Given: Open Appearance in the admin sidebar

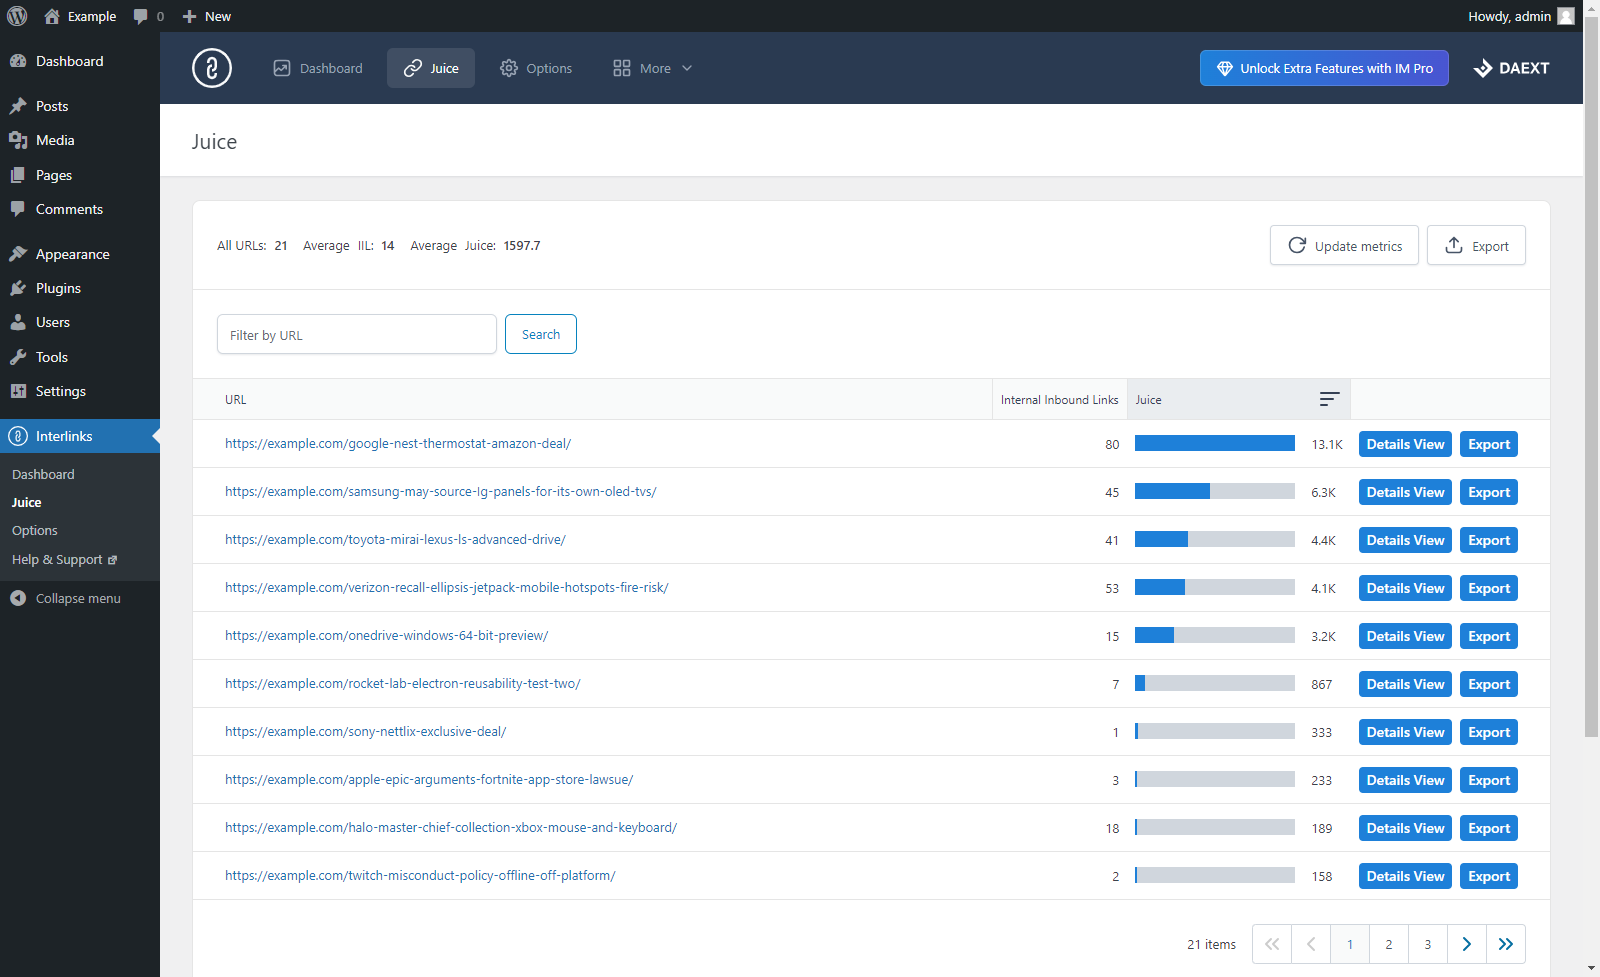Looking at the screenshot, I should pyautogui.click(x=80, y=254).
